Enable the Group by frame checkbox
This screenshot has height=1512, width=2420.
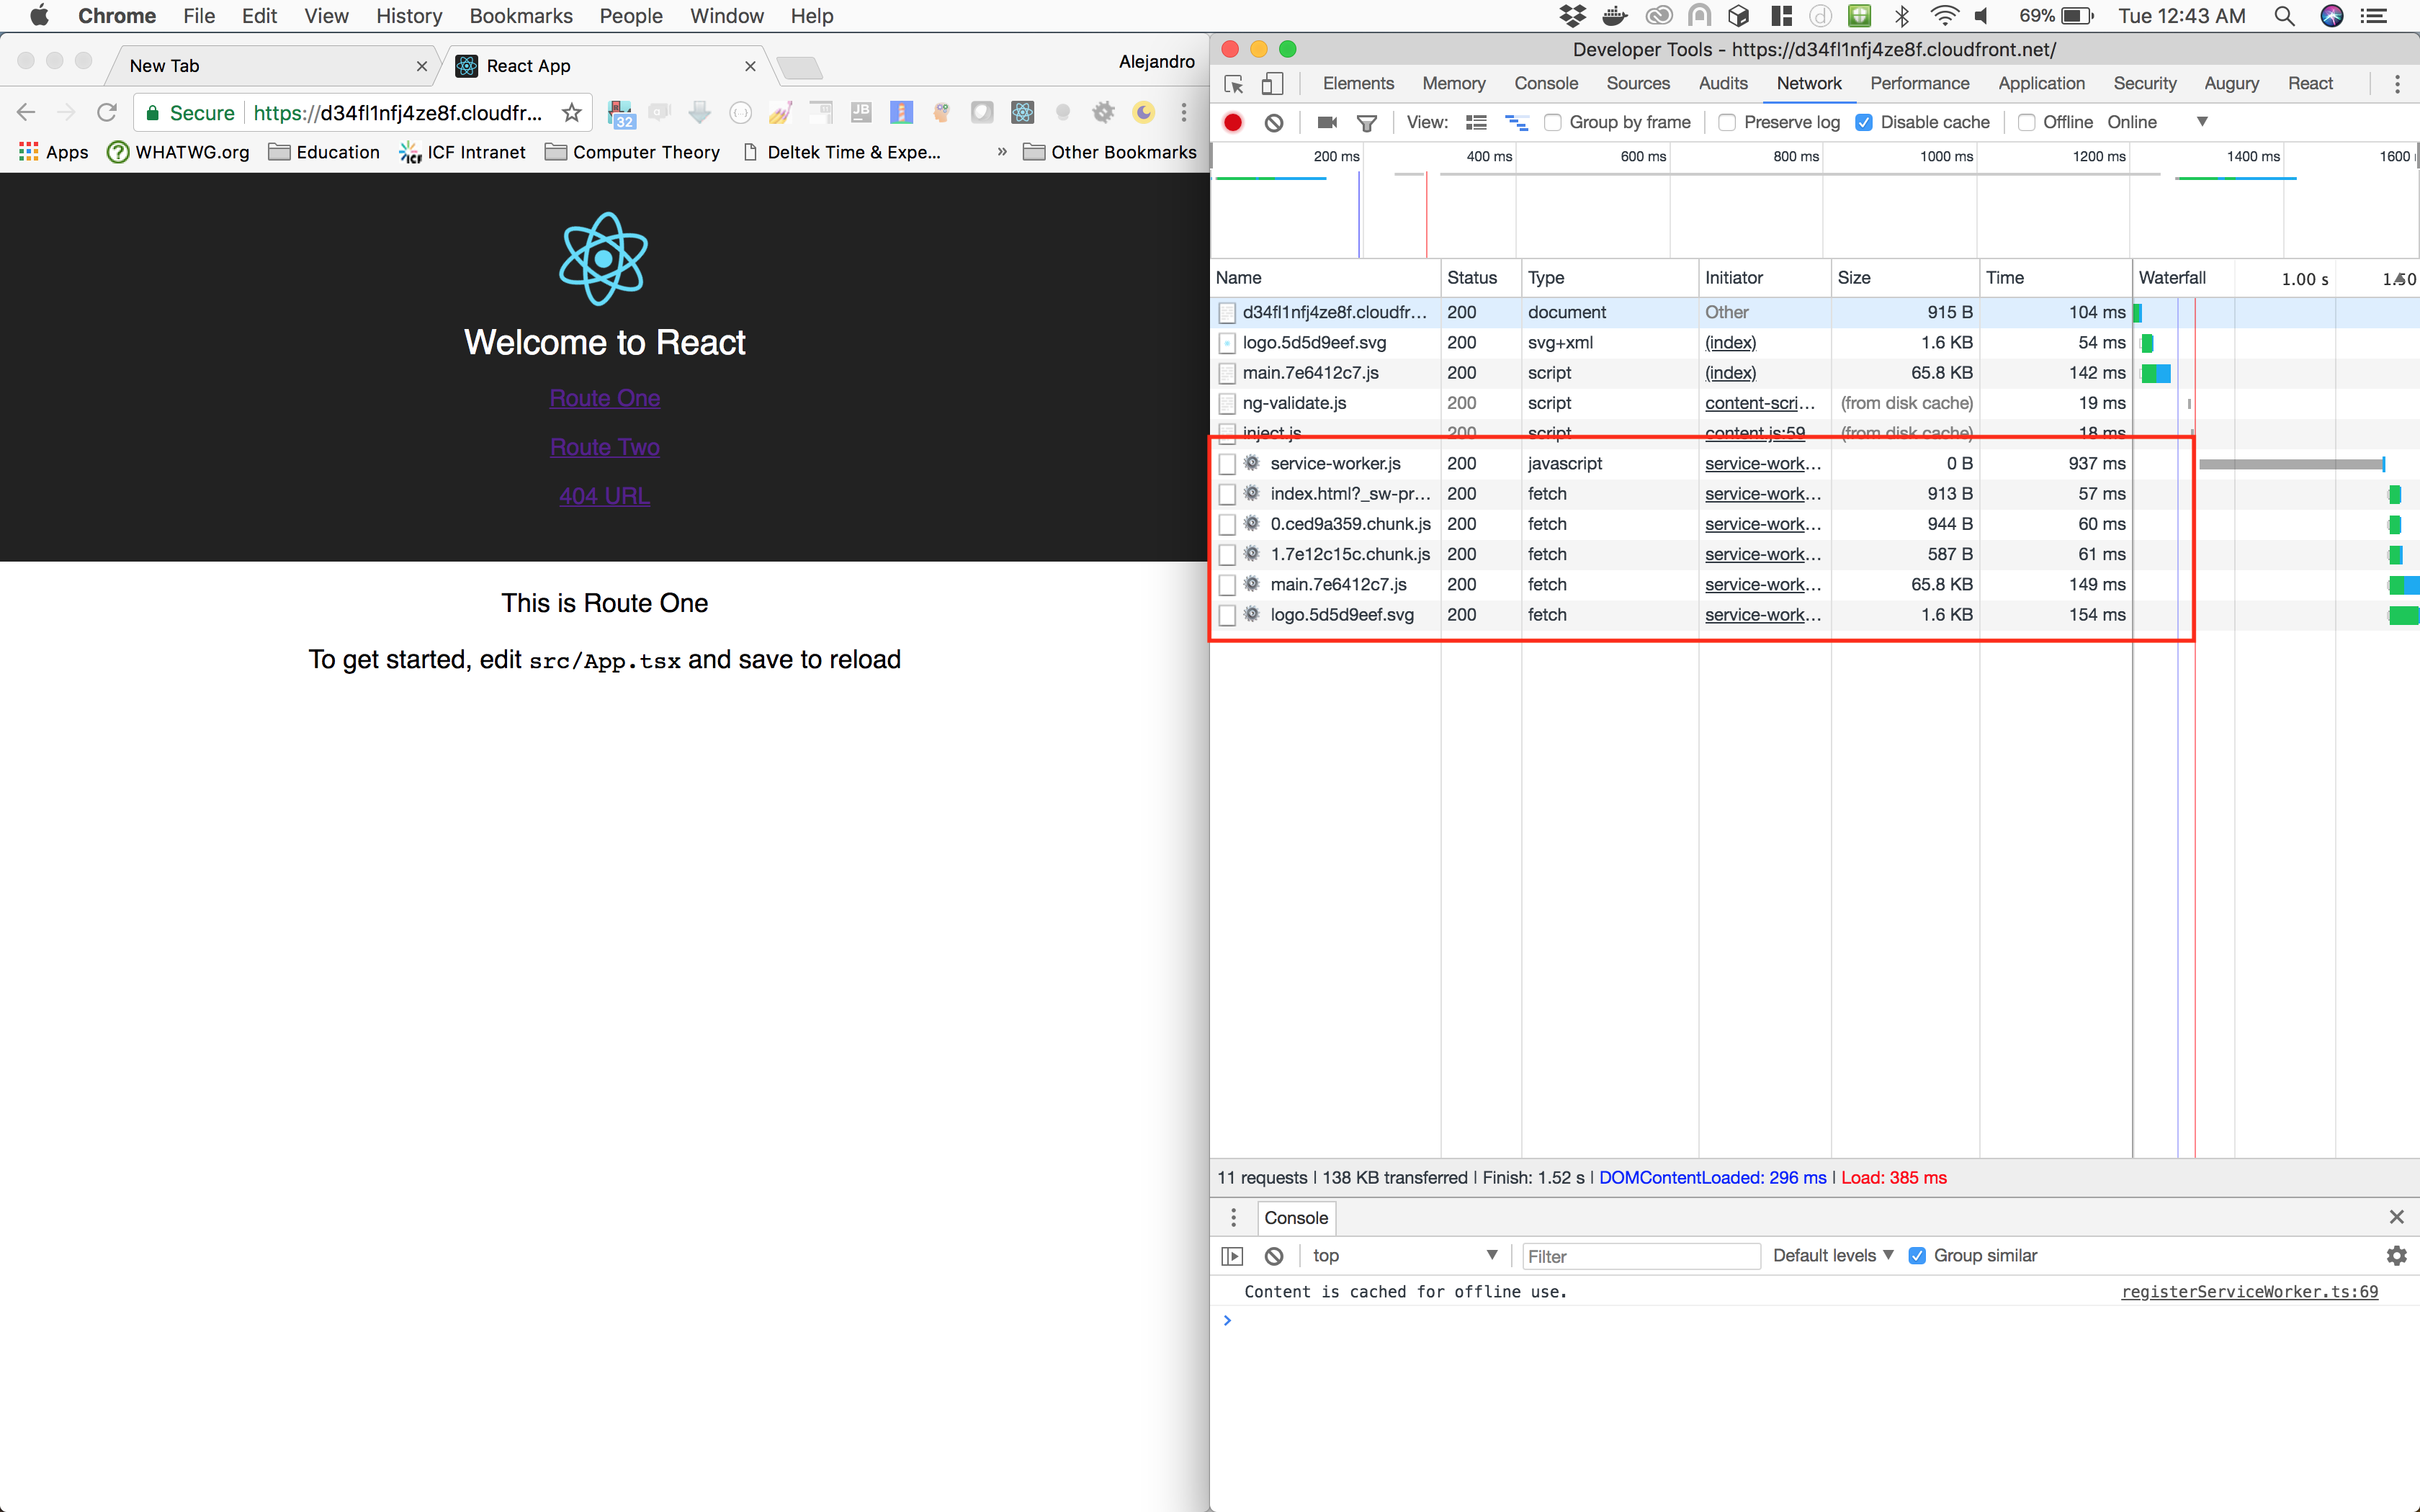(x=1553, y=122)
